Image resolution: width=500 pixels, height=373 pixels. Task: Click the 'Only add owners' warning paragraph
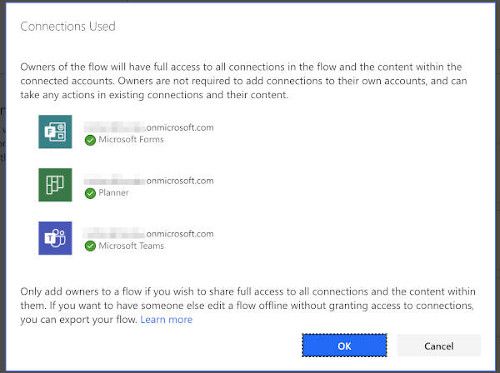(248, 306)
